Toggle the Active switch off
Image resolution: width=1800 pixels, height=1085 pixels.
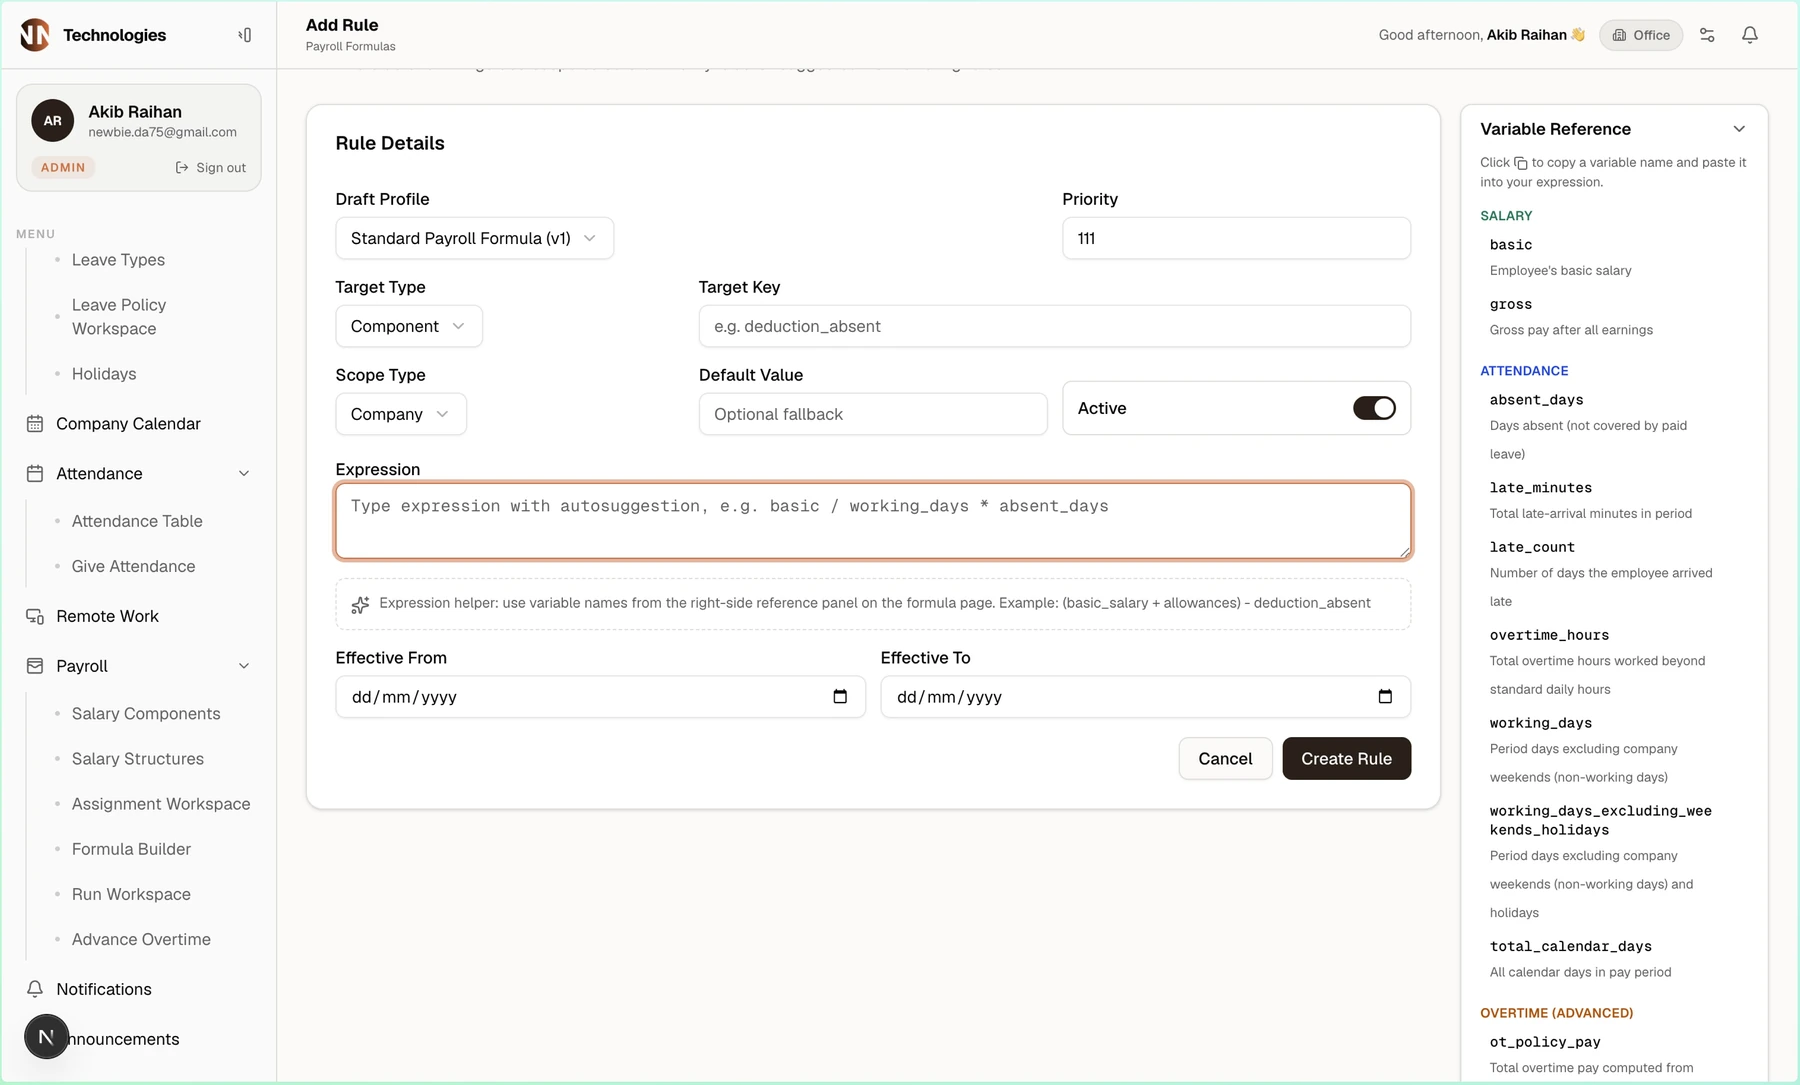(x=1374, y=408)
